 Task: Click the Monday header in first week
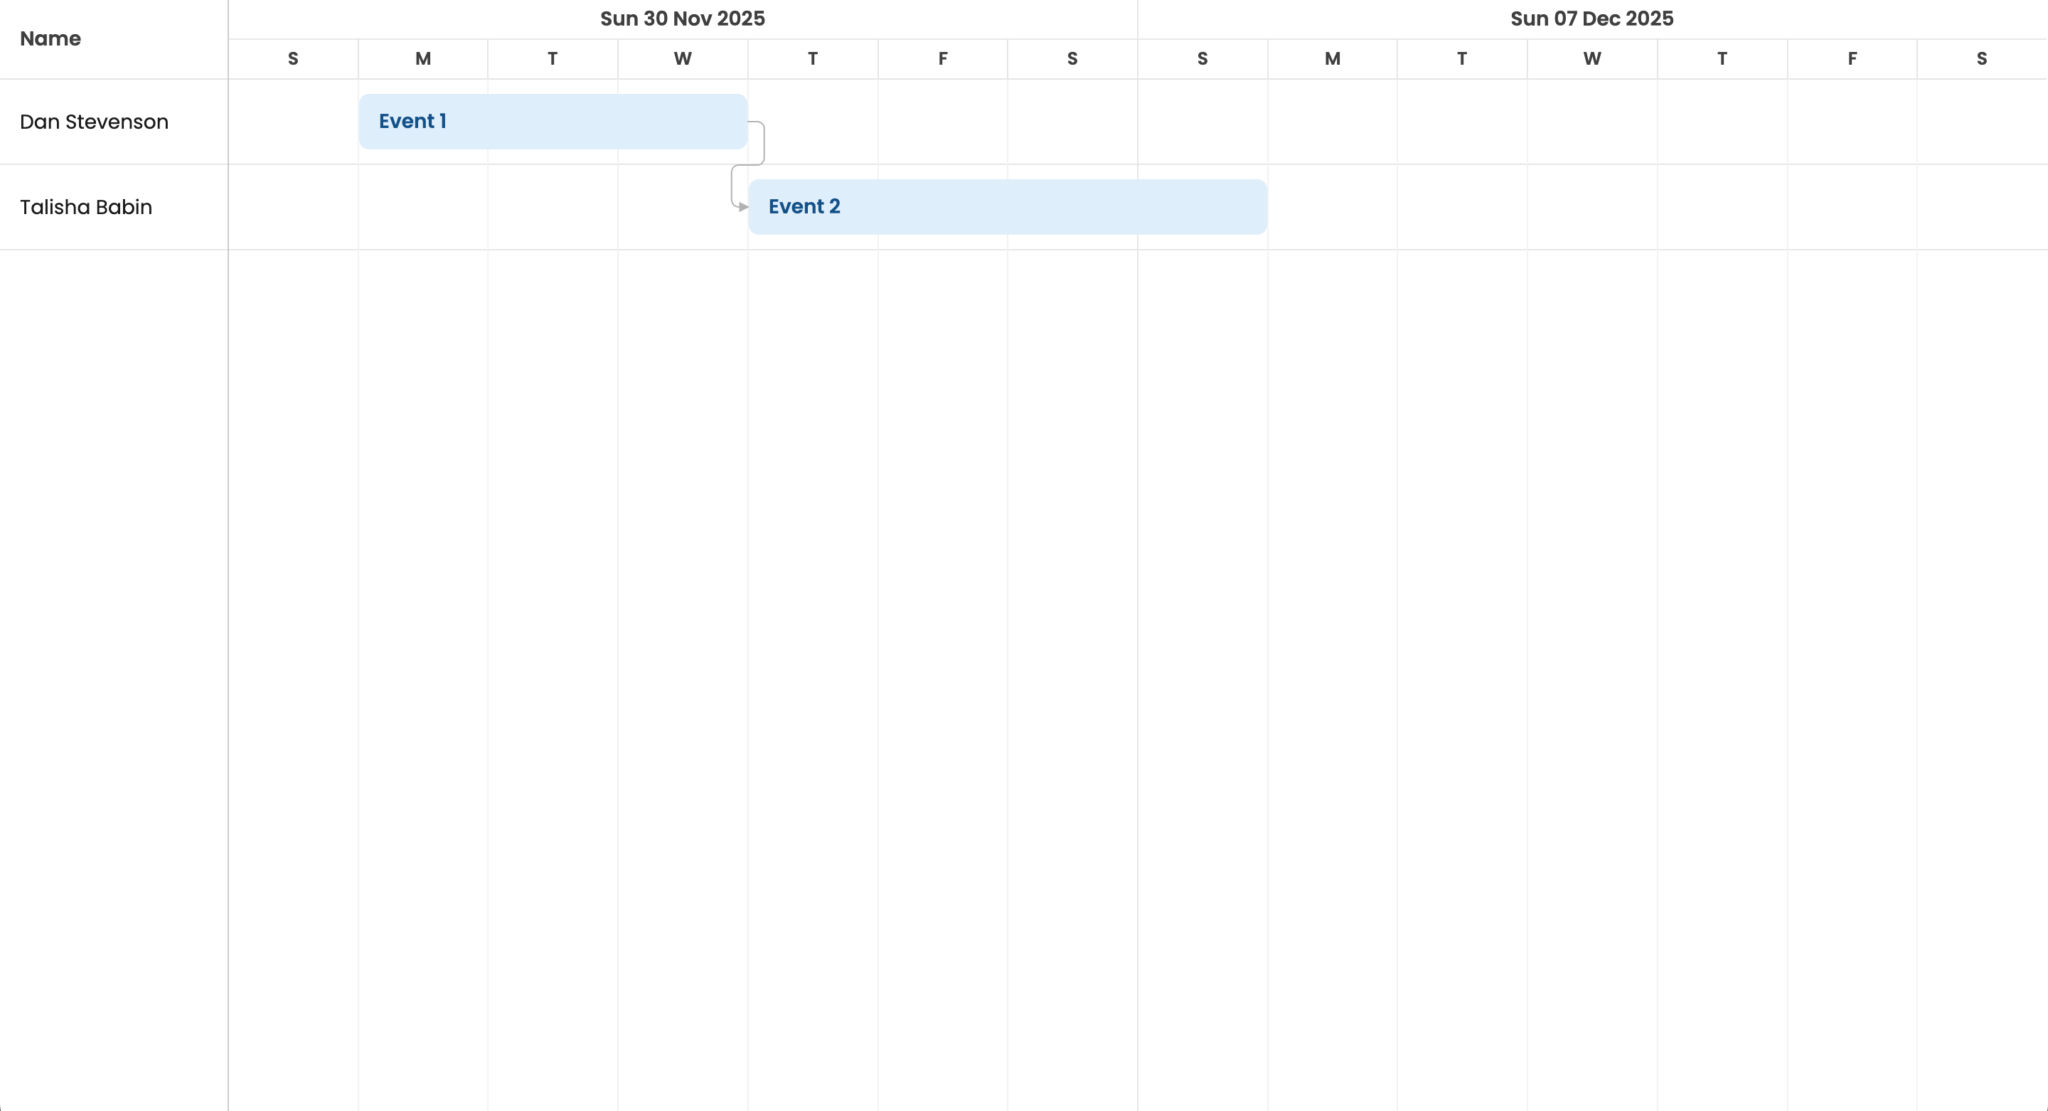click(x=423, y=59)
